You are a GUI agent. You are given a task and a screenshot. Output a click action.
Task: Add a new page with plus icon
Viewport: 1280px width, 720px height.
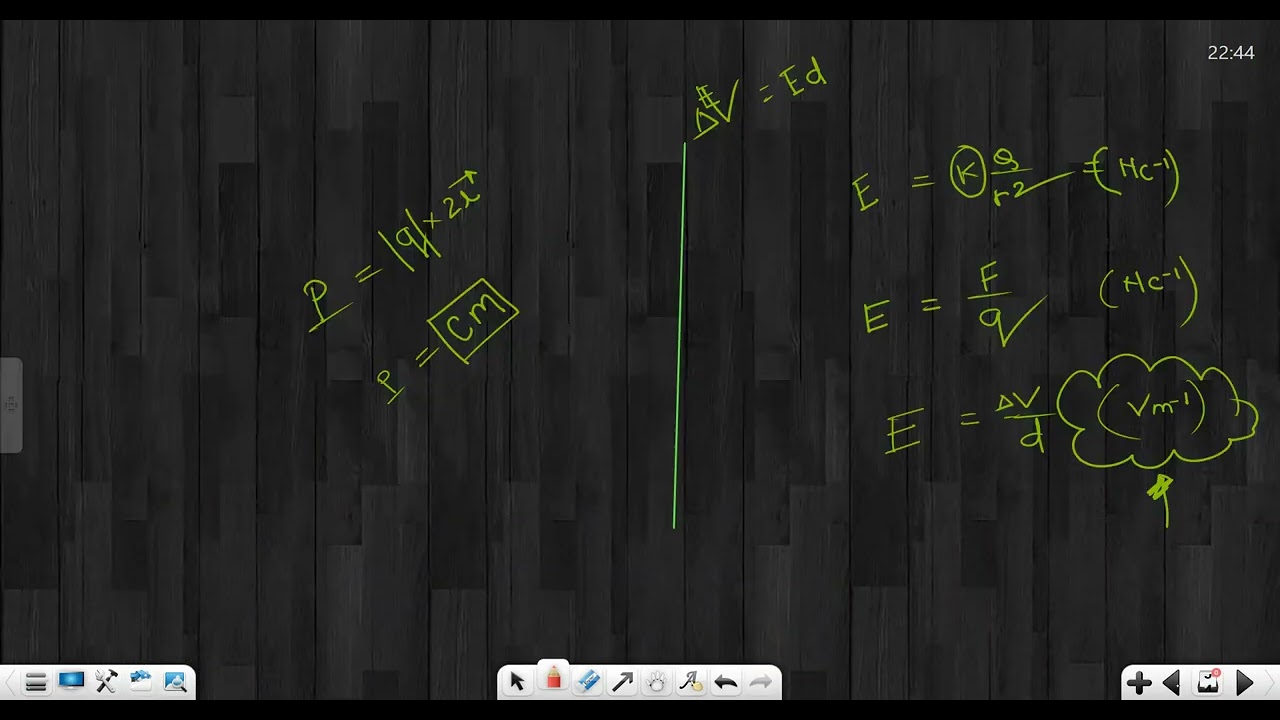[x=1139, y=683]
